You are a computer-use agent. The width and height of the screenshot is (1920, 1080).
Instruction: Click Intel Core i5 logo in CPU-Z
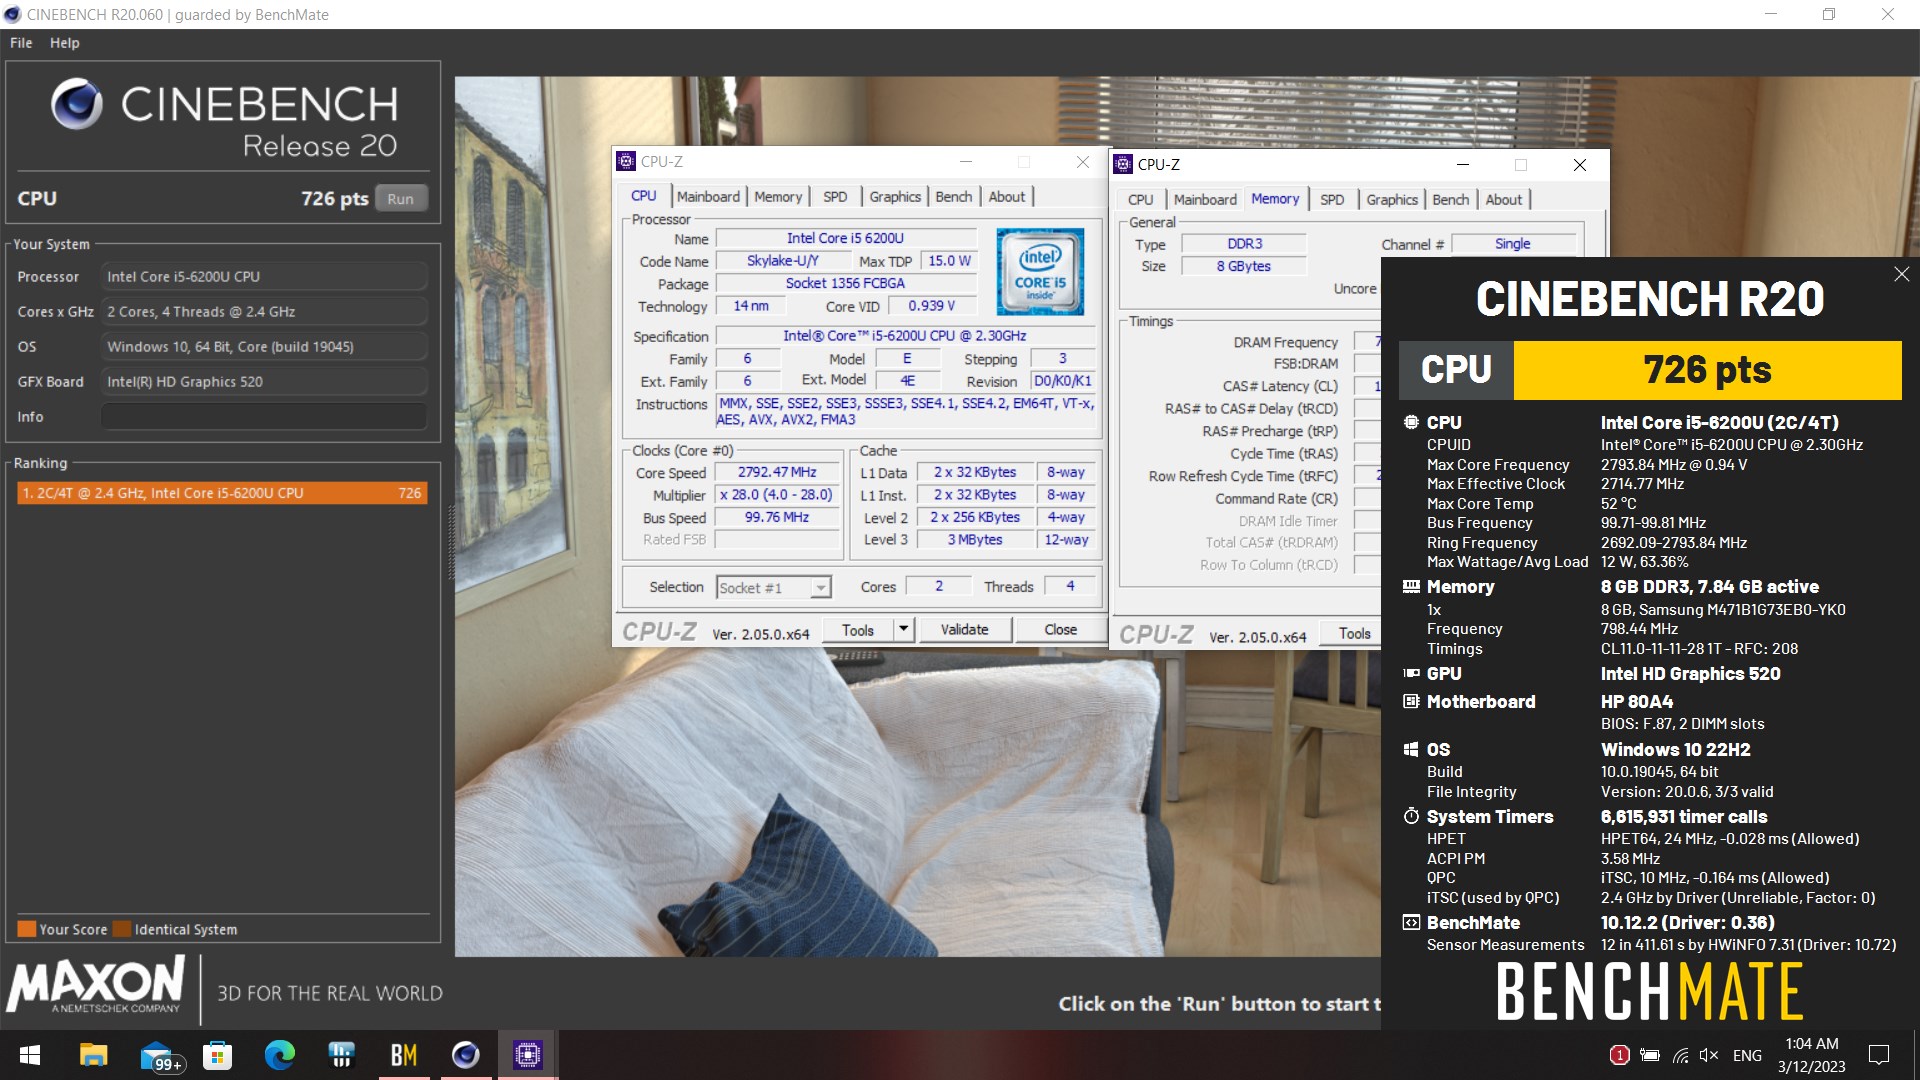(1040, 271)
